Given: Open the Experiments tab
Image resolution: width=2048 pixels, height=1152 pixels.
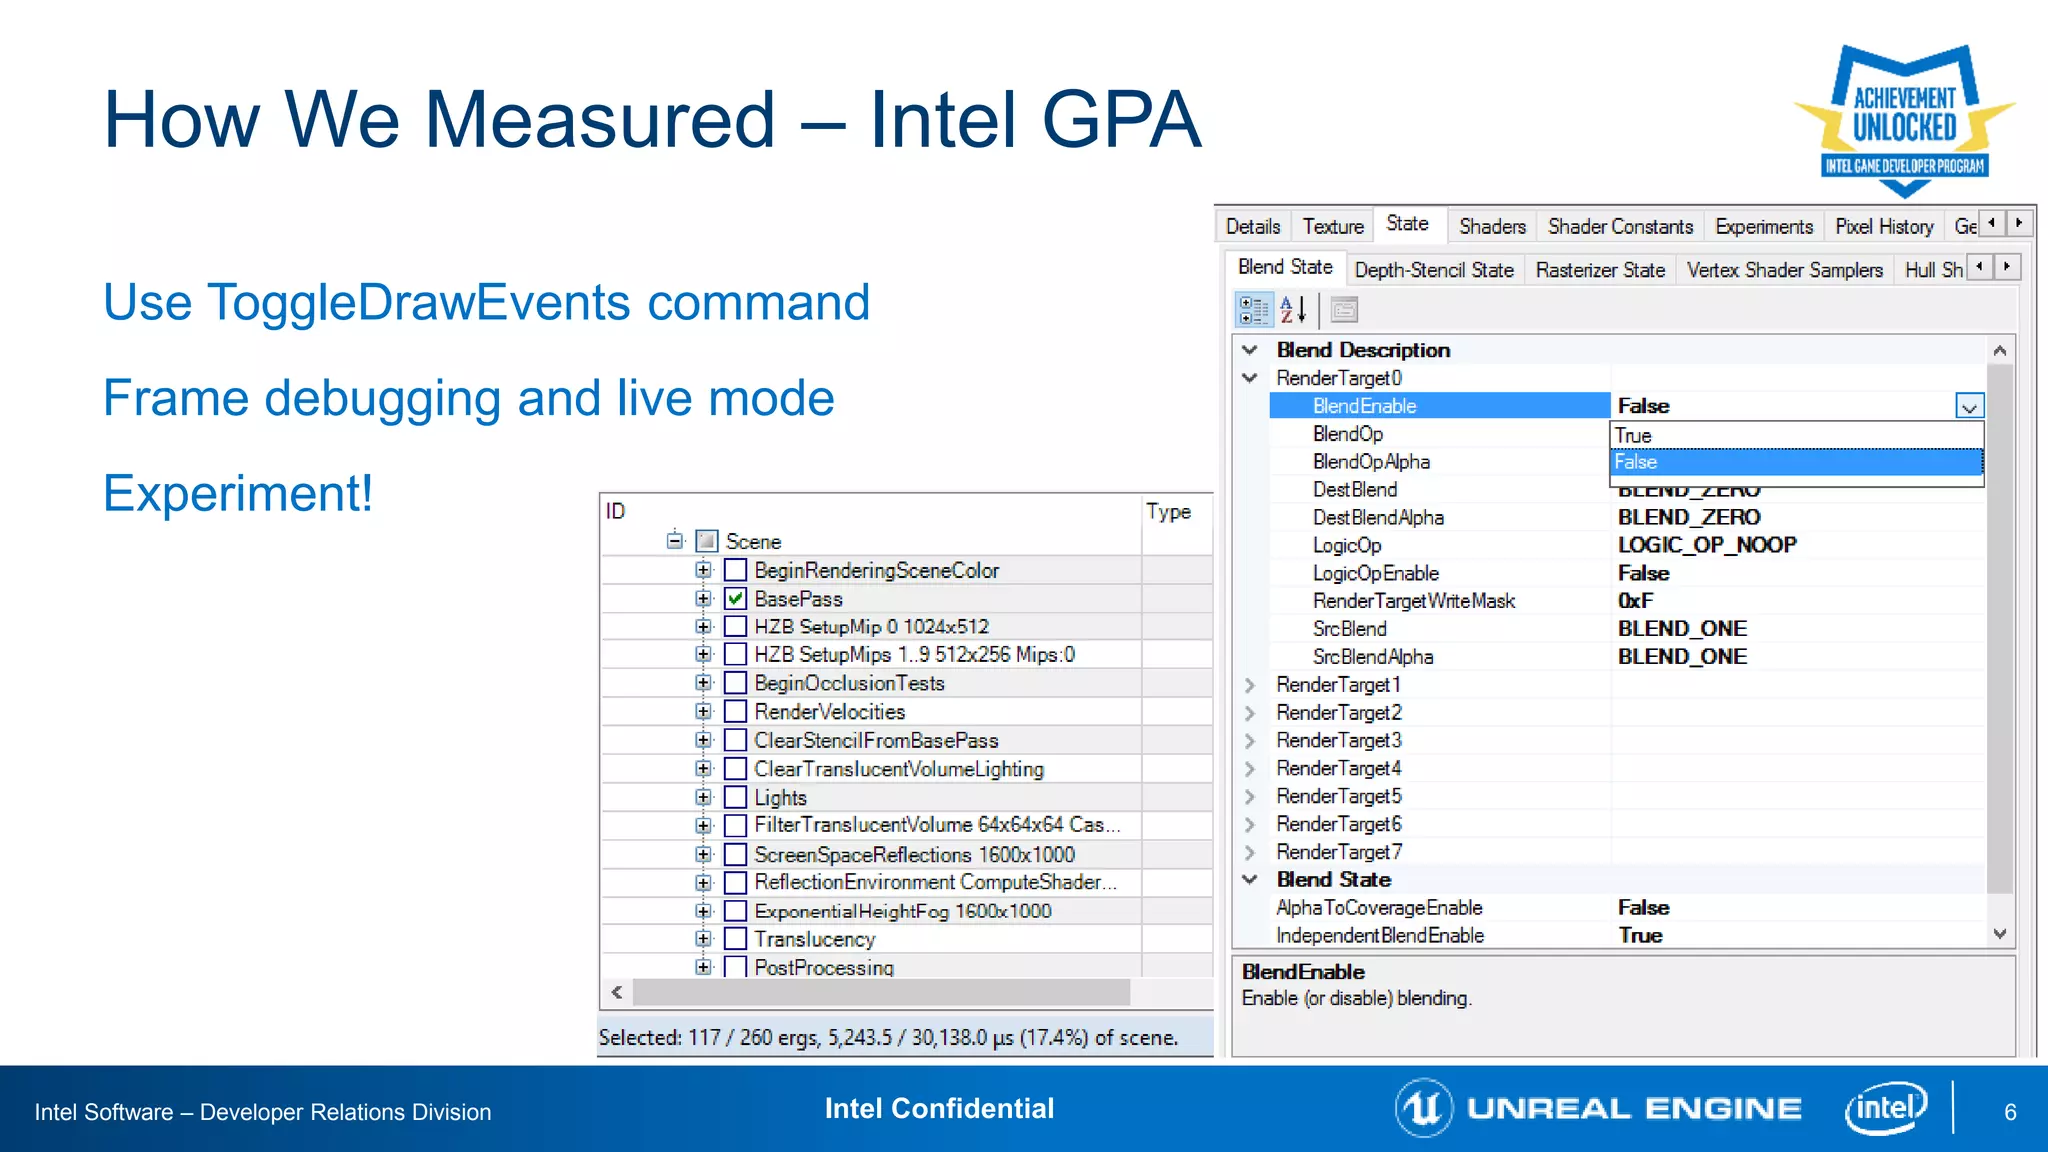Looking at the screenshot, I should pos(1764,227).
